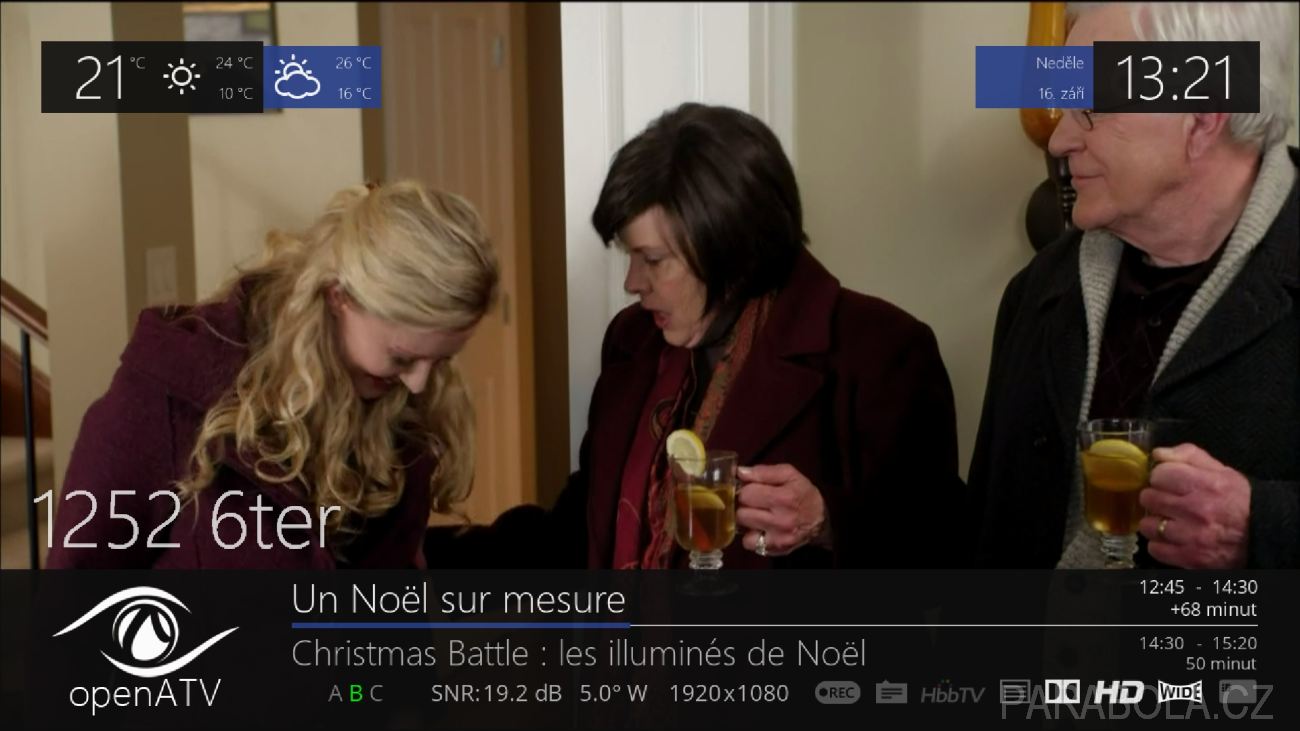Select the green tuner B indicator

(356, 693)
